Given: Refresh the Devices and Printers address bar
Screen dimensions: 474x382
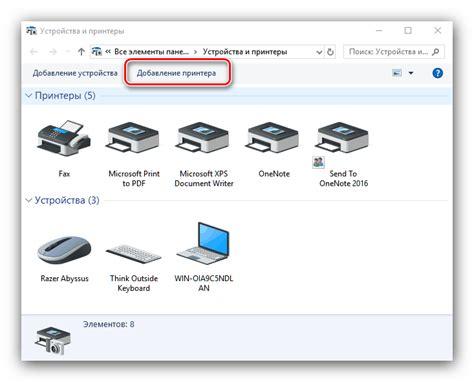Looking at the screenshot, I should tap(330, 52).
